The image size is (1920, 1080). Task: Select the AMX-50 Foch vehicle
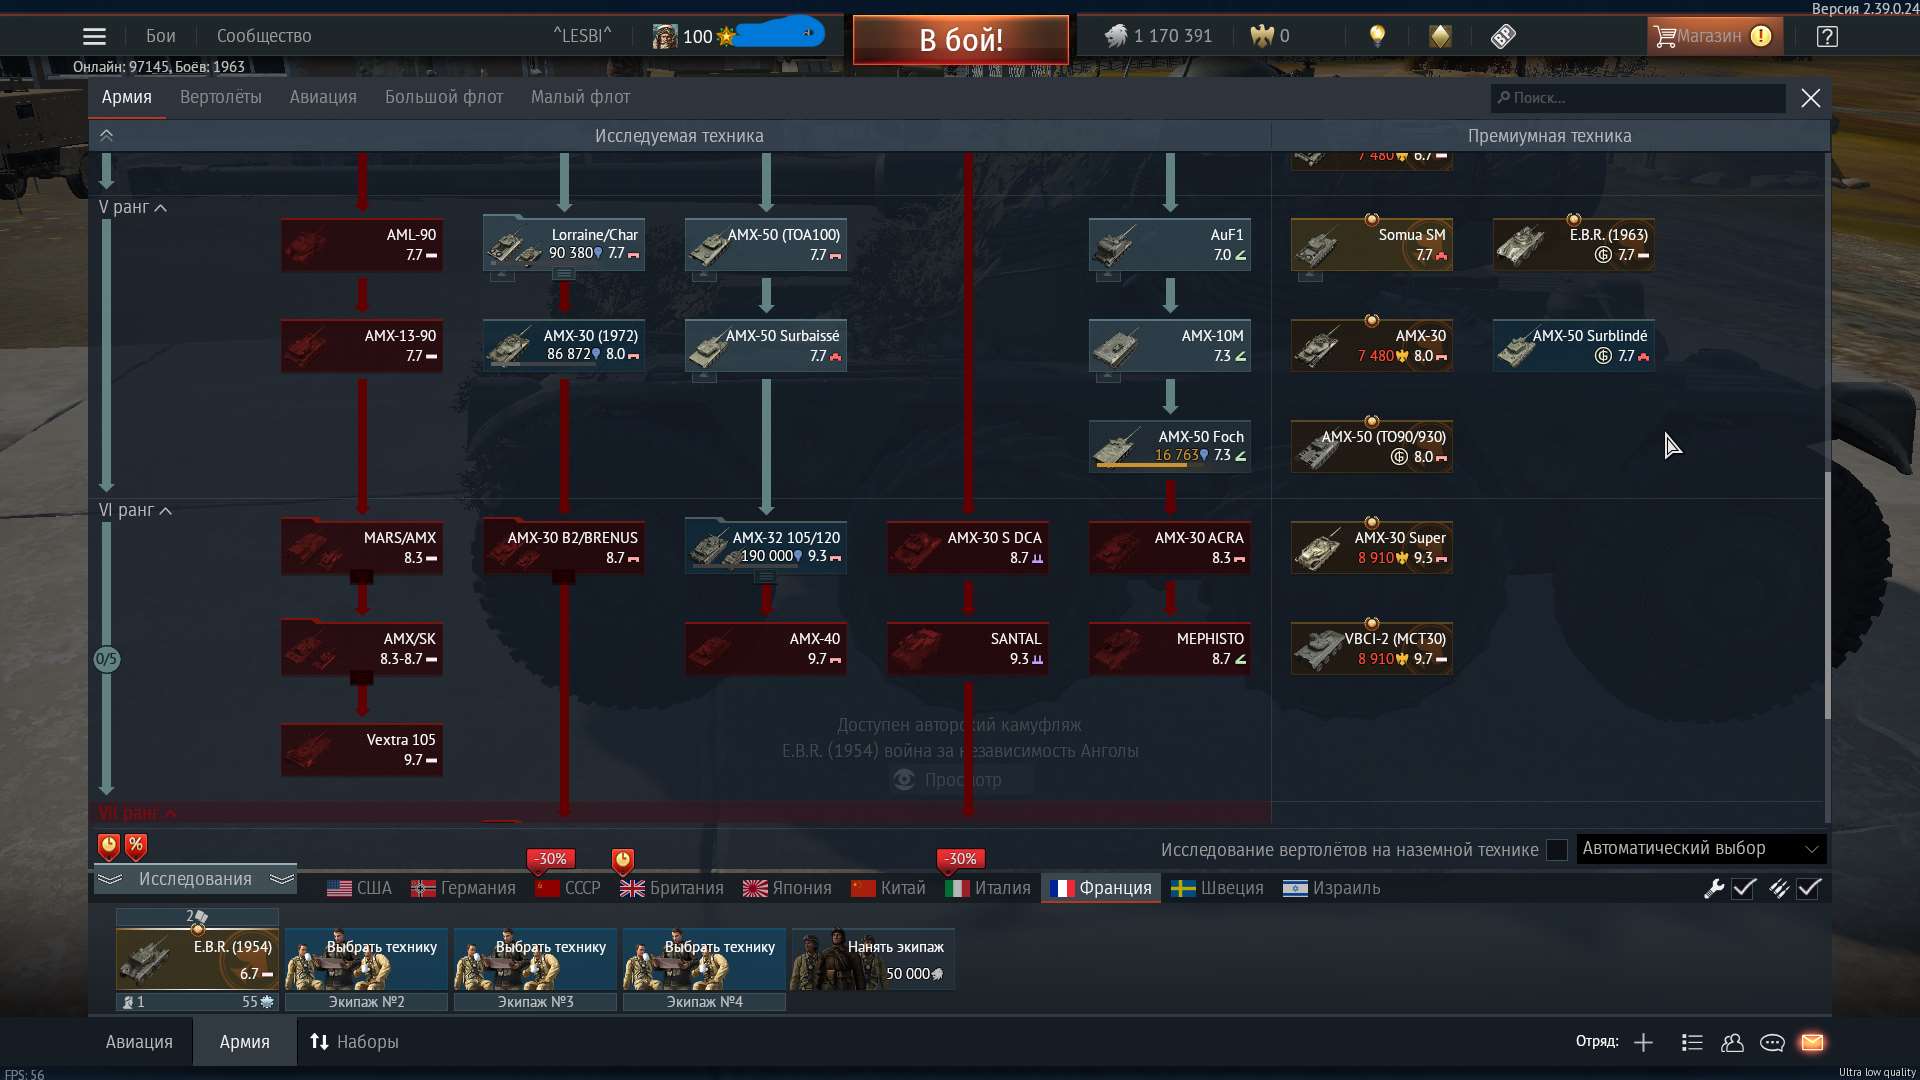1170,446
